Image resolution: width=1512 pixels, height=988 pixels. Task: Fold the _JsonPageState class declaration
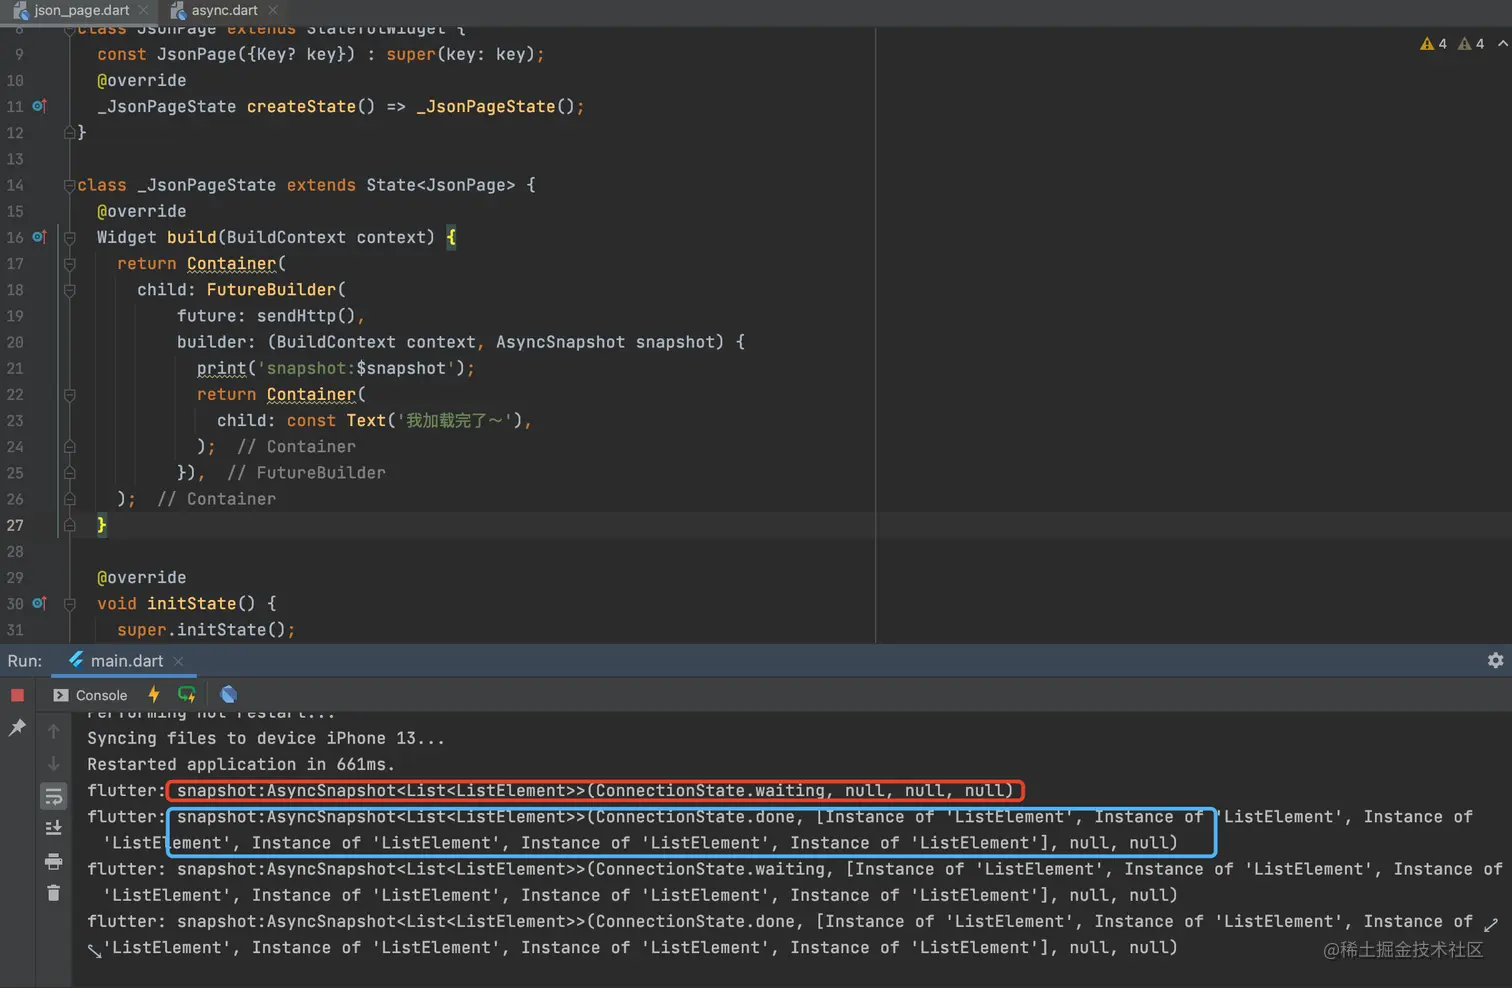[69, 185]
